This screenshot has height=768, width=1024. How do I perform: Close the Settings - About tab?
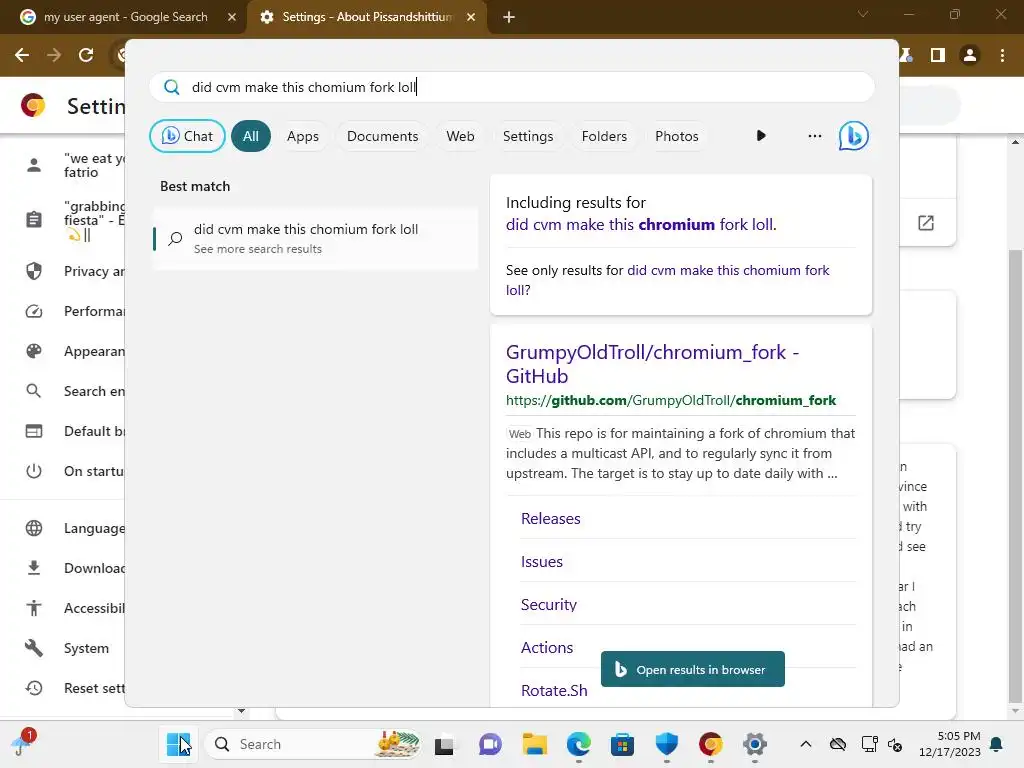[471, 17]
